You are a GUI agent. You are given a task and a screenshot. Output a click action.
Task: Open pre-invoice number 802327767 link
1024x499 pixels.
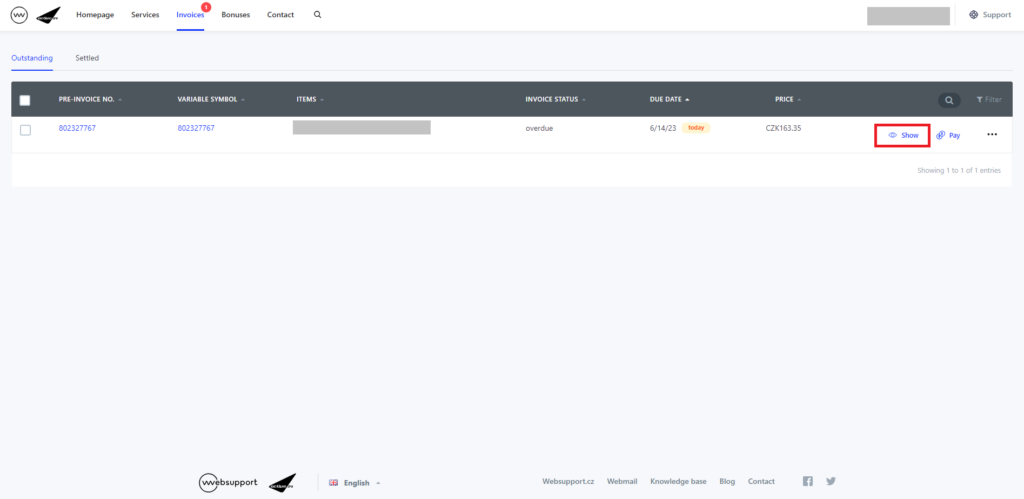click(77, 128)
